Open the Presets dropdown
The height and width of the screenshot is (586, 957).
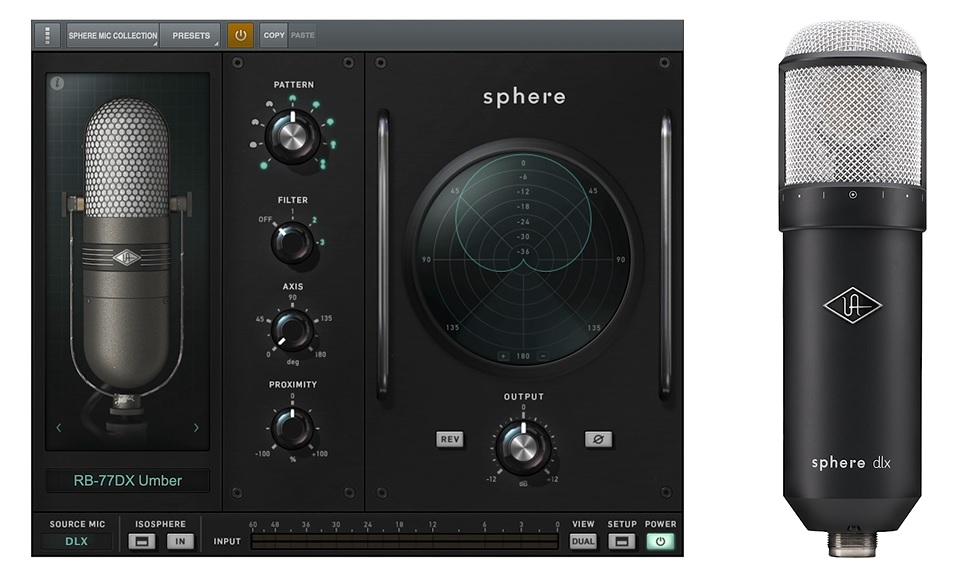[x=190, y=35]
